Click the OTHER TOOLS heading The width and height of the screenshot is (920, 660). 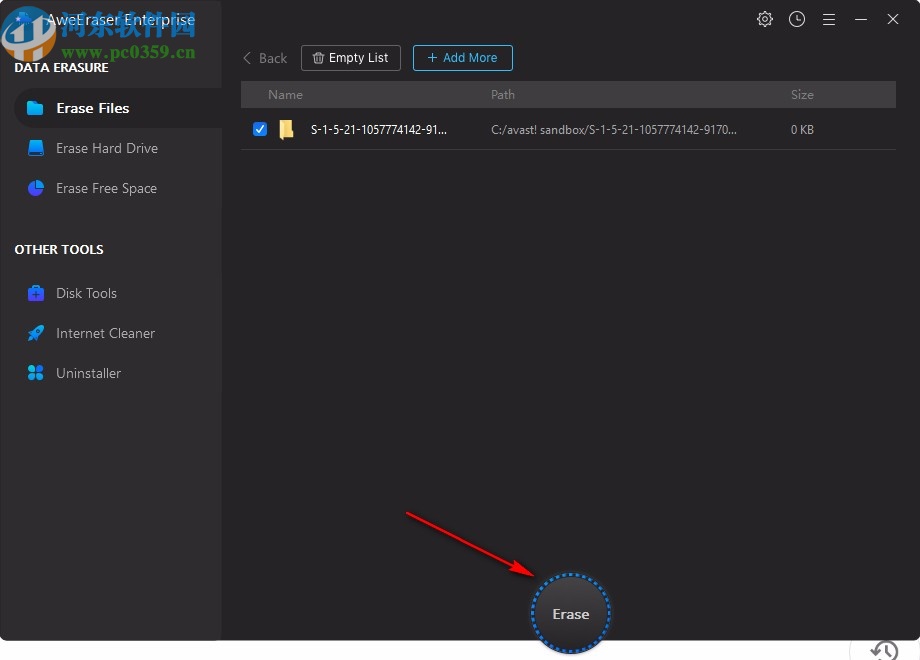[x=59, y=249]
